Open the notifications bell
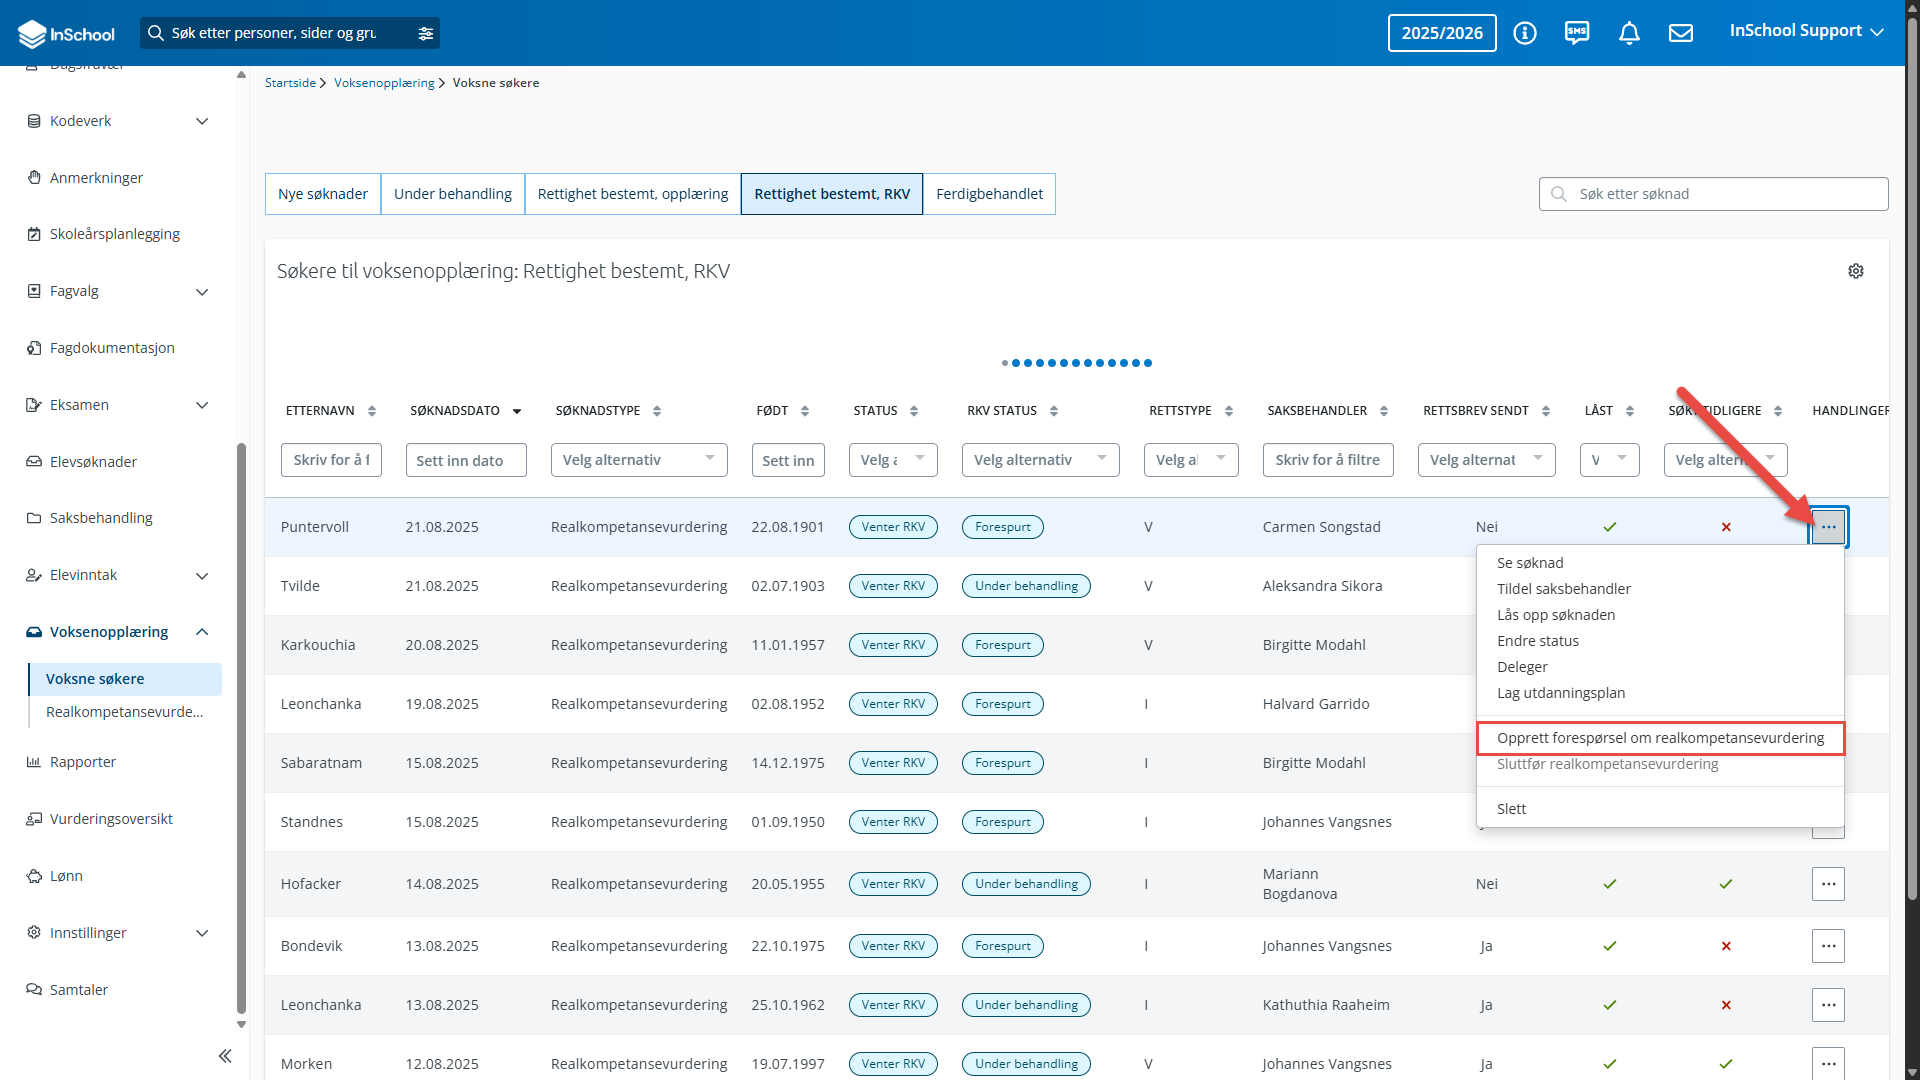The height and width of the screenshot is (1080, 1920). pyautogui.click(x=1629, y=33)
